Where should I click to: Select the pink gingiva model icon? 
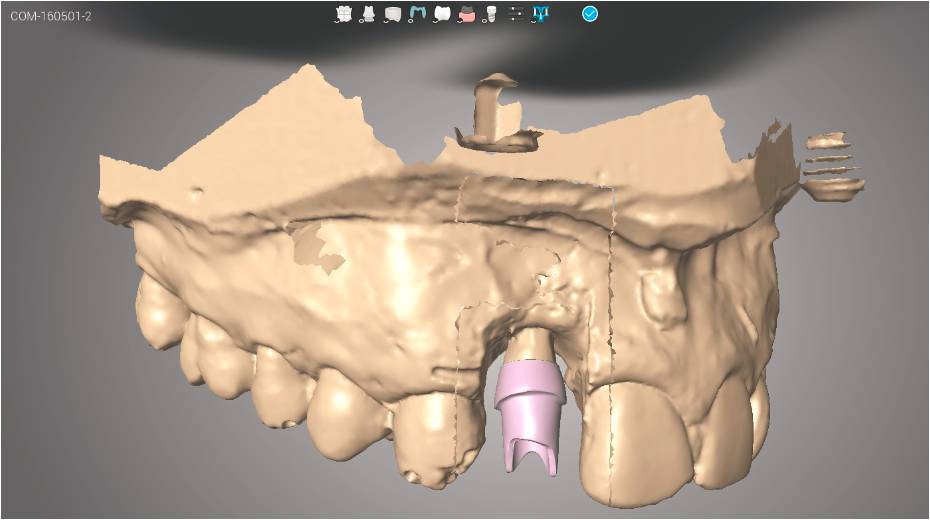point(467,14)
